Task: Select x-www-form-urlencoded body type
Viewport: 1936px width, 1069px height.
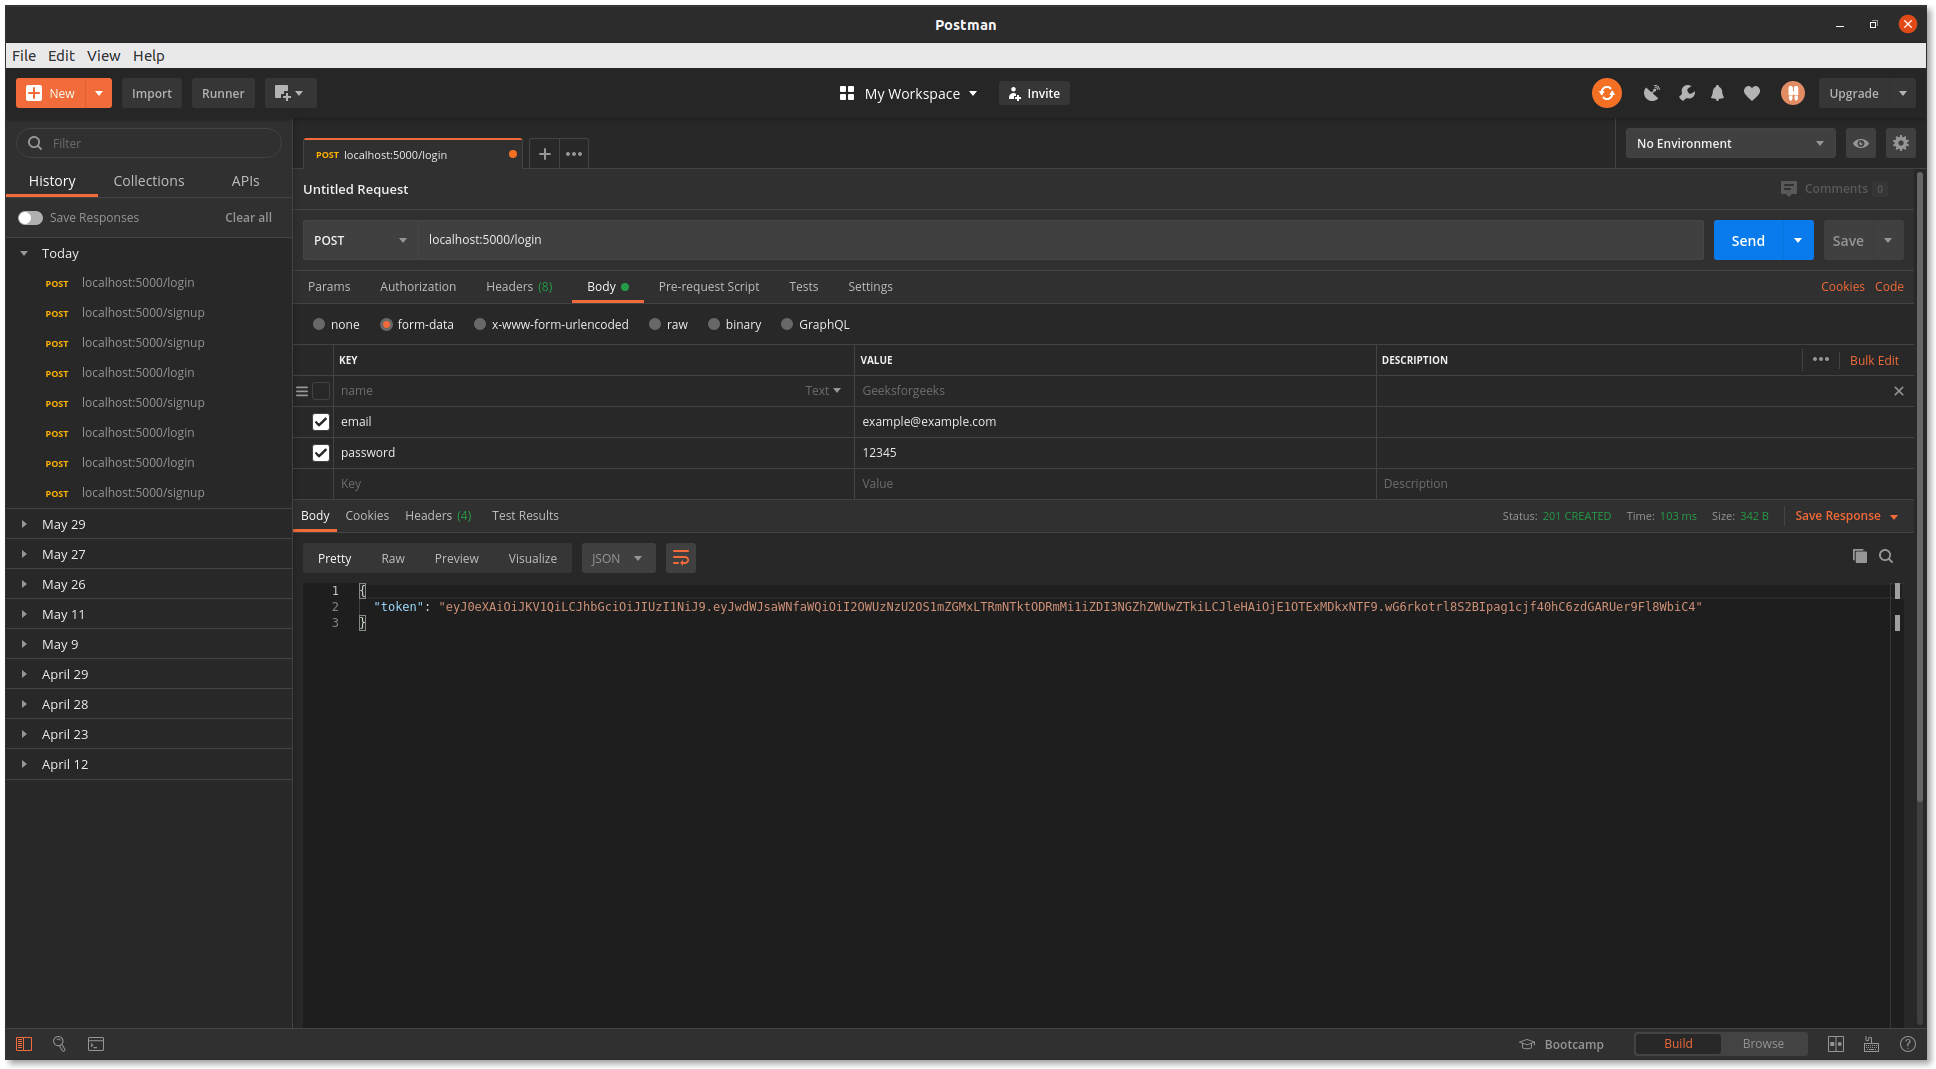Action: click(x=480, y=324)
